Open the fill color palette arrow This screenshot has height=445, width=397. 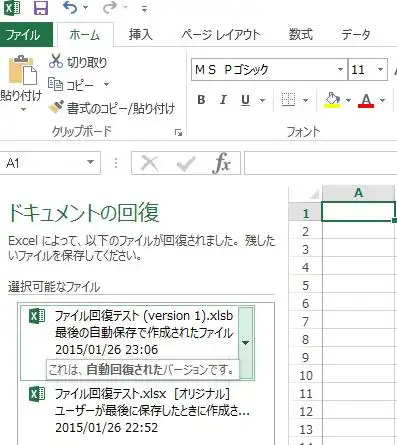(348, 100)
